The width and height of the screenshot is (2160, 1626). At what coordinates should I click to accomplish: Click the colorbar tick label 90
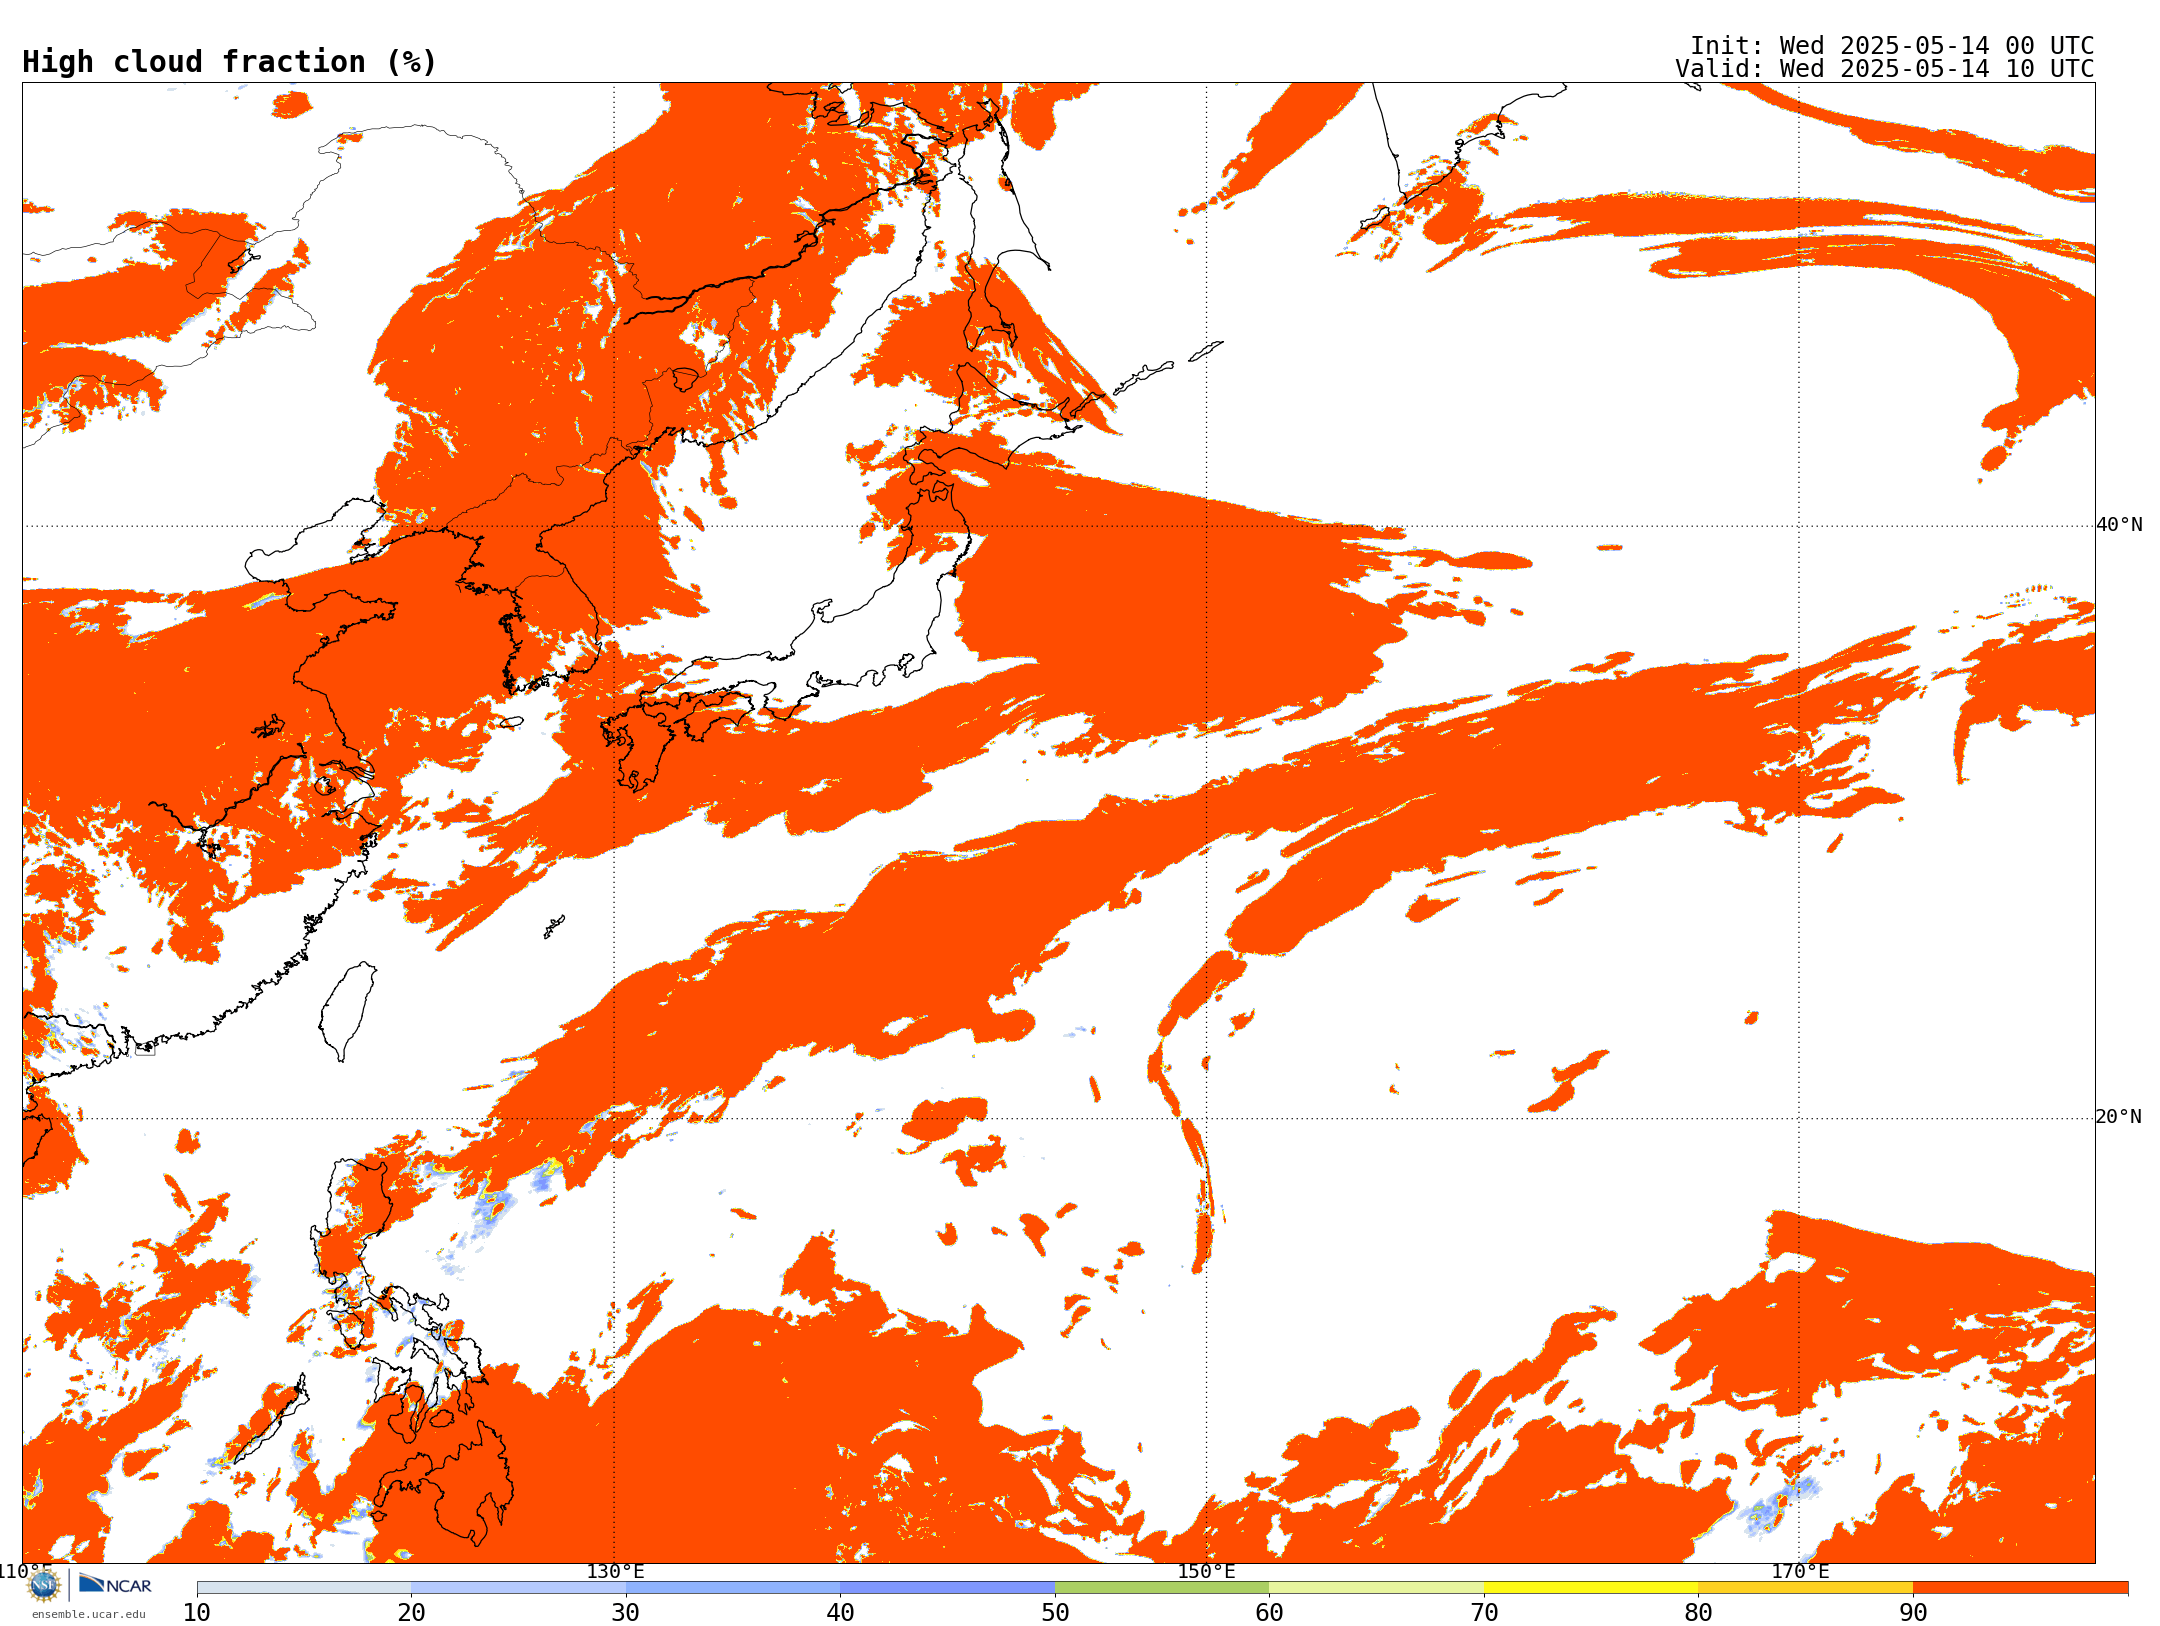(x=1913, y=1613)
